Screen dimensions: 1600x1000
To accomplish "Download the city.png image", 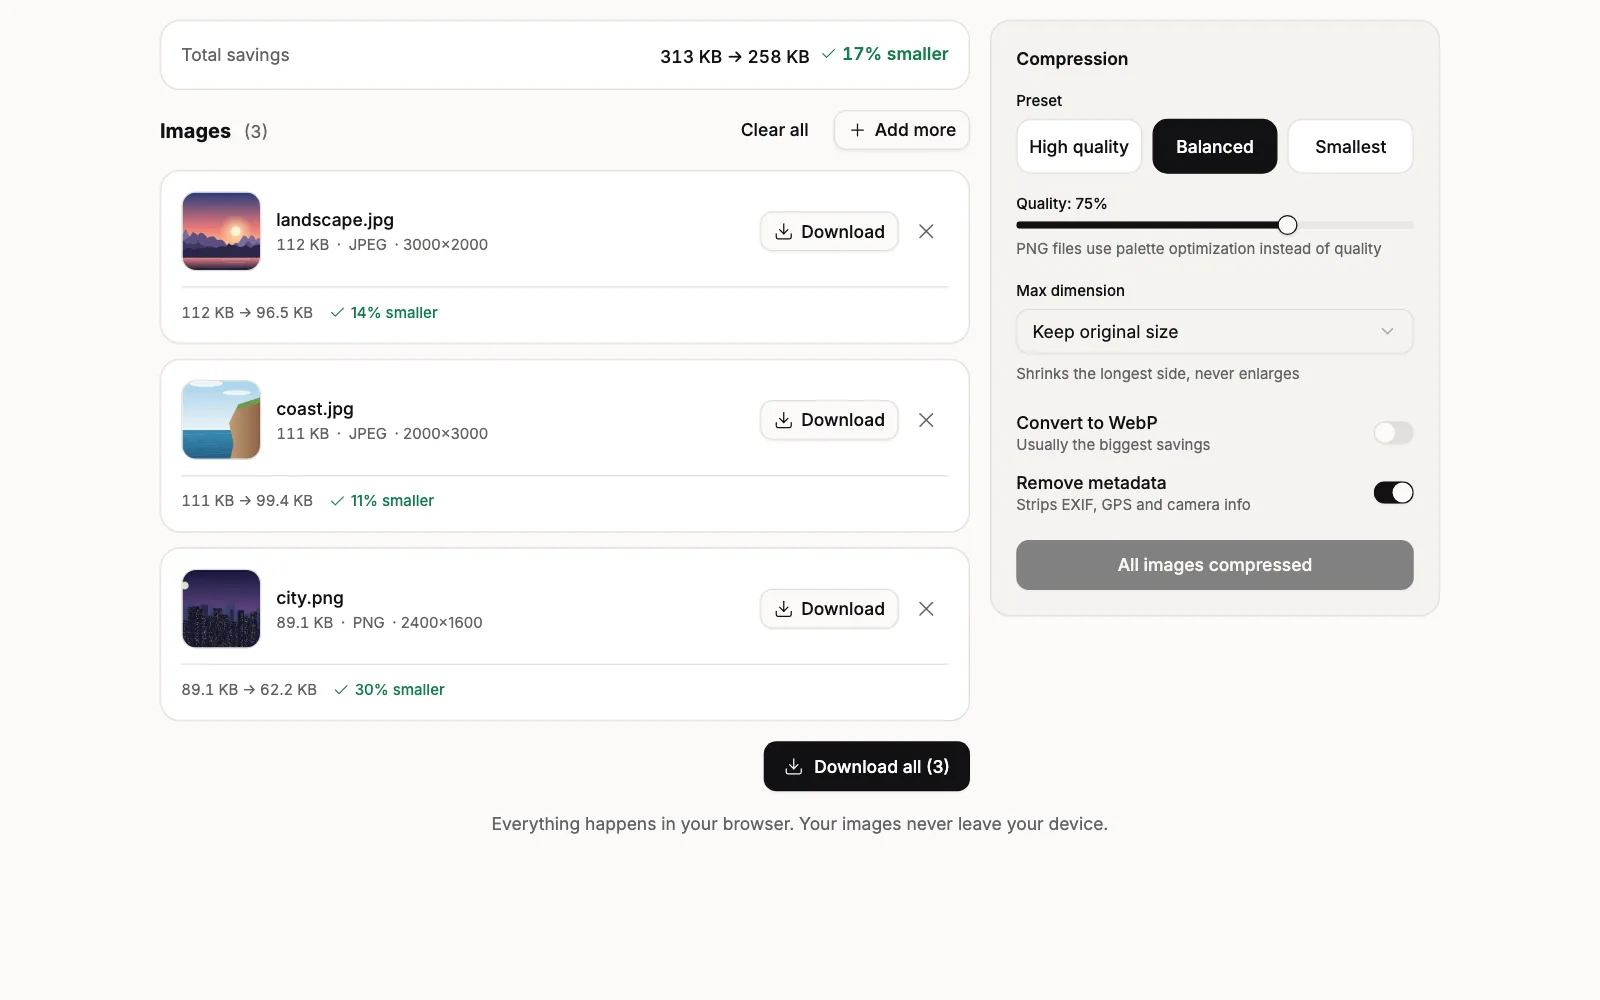I will [x=829, y=609].
